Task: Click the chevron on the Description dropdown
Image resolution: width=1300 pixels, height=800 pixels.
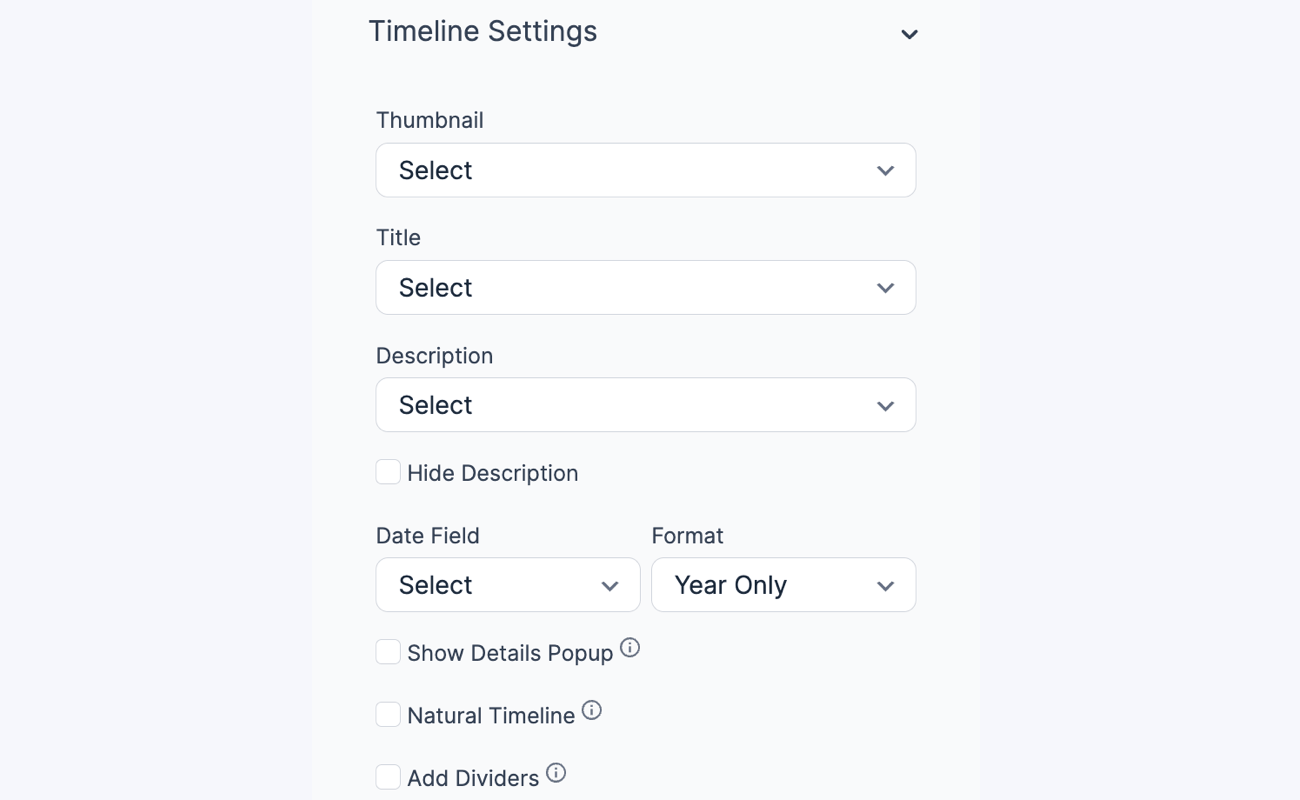Action: tap(884, 405)
